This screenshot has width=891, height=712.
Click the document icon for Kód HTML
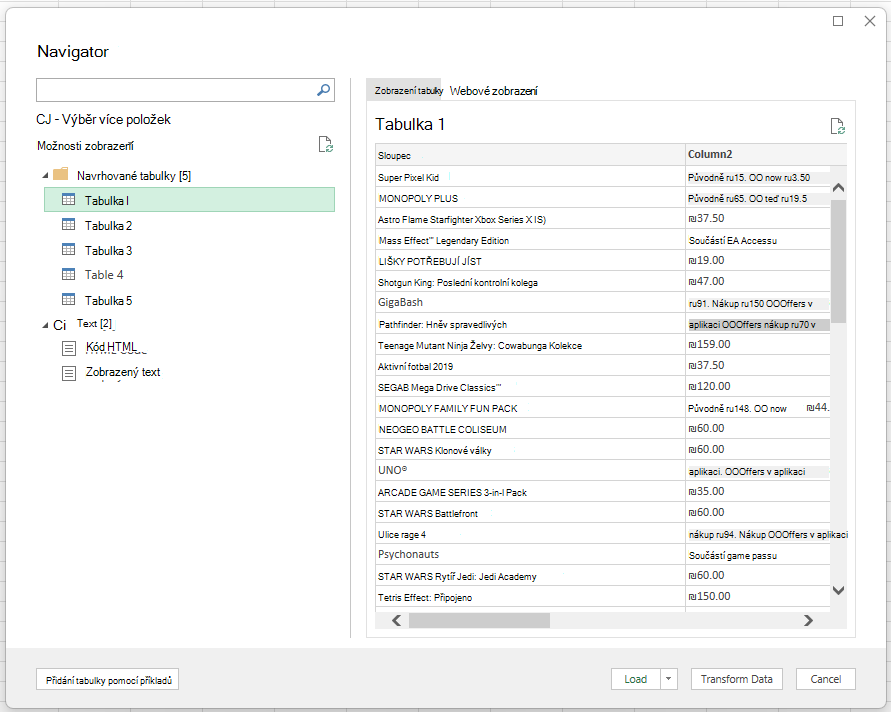pos(69,348)
